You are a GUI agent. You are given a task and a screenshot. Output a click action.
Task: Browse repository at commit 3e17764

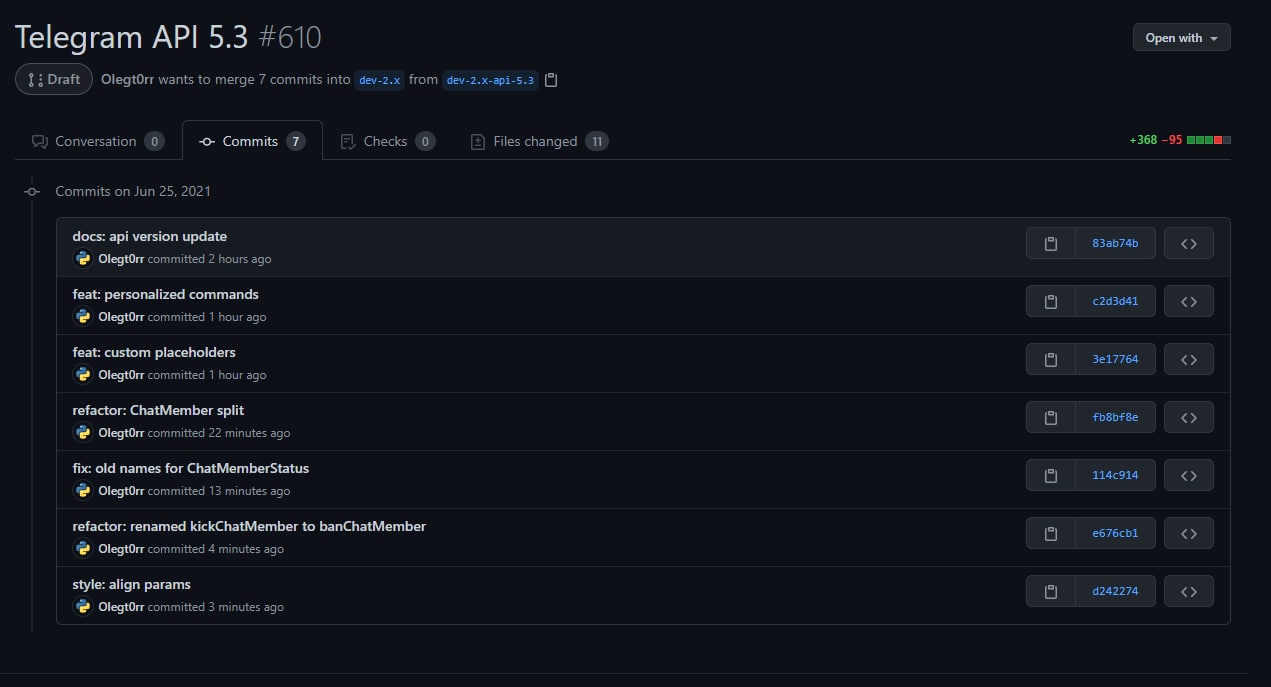pos(1189,359)
